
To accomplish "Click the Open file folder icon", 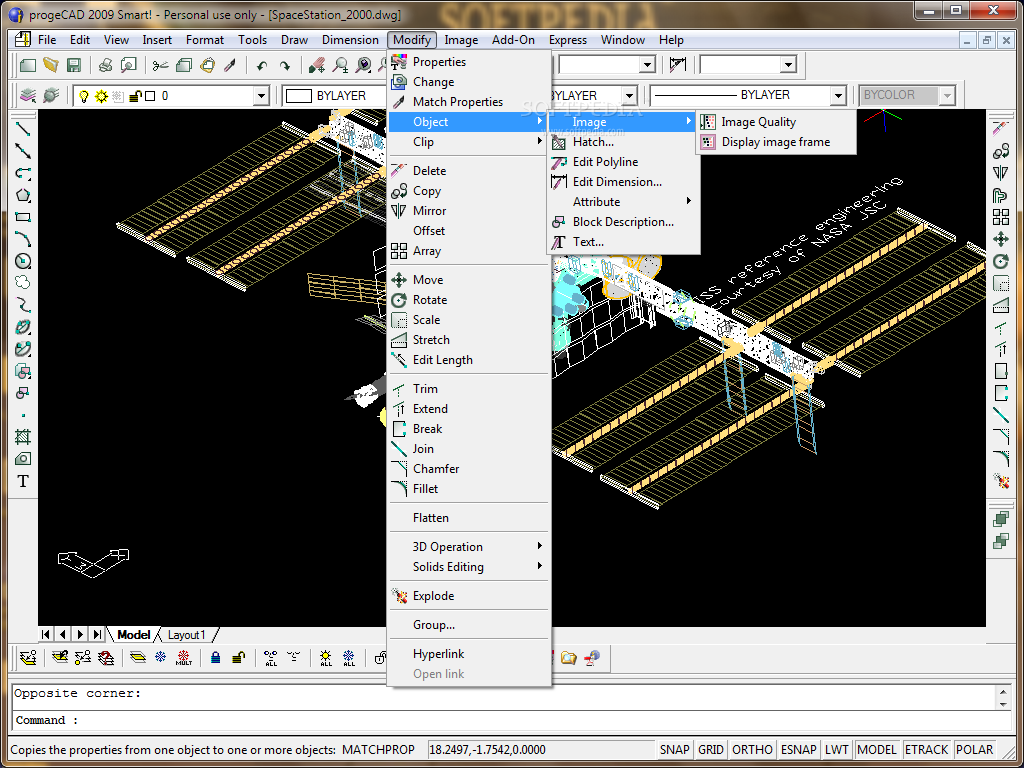I will pyautogui.click(x=50, y=65).
